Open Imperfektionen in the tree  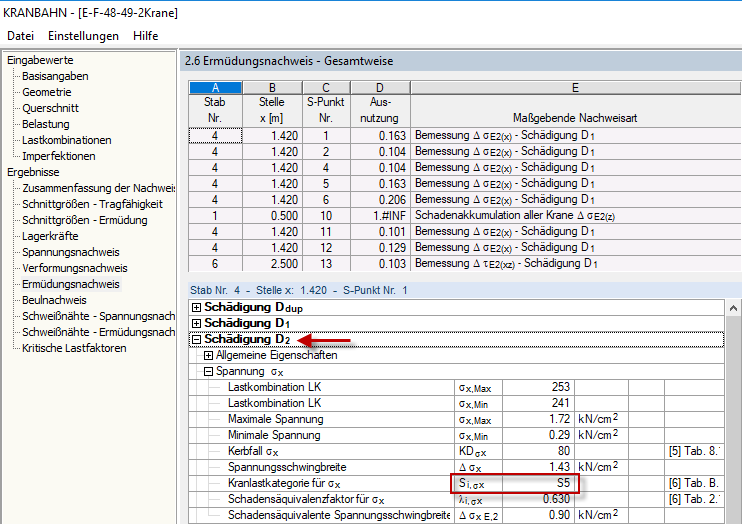point(59,156)
